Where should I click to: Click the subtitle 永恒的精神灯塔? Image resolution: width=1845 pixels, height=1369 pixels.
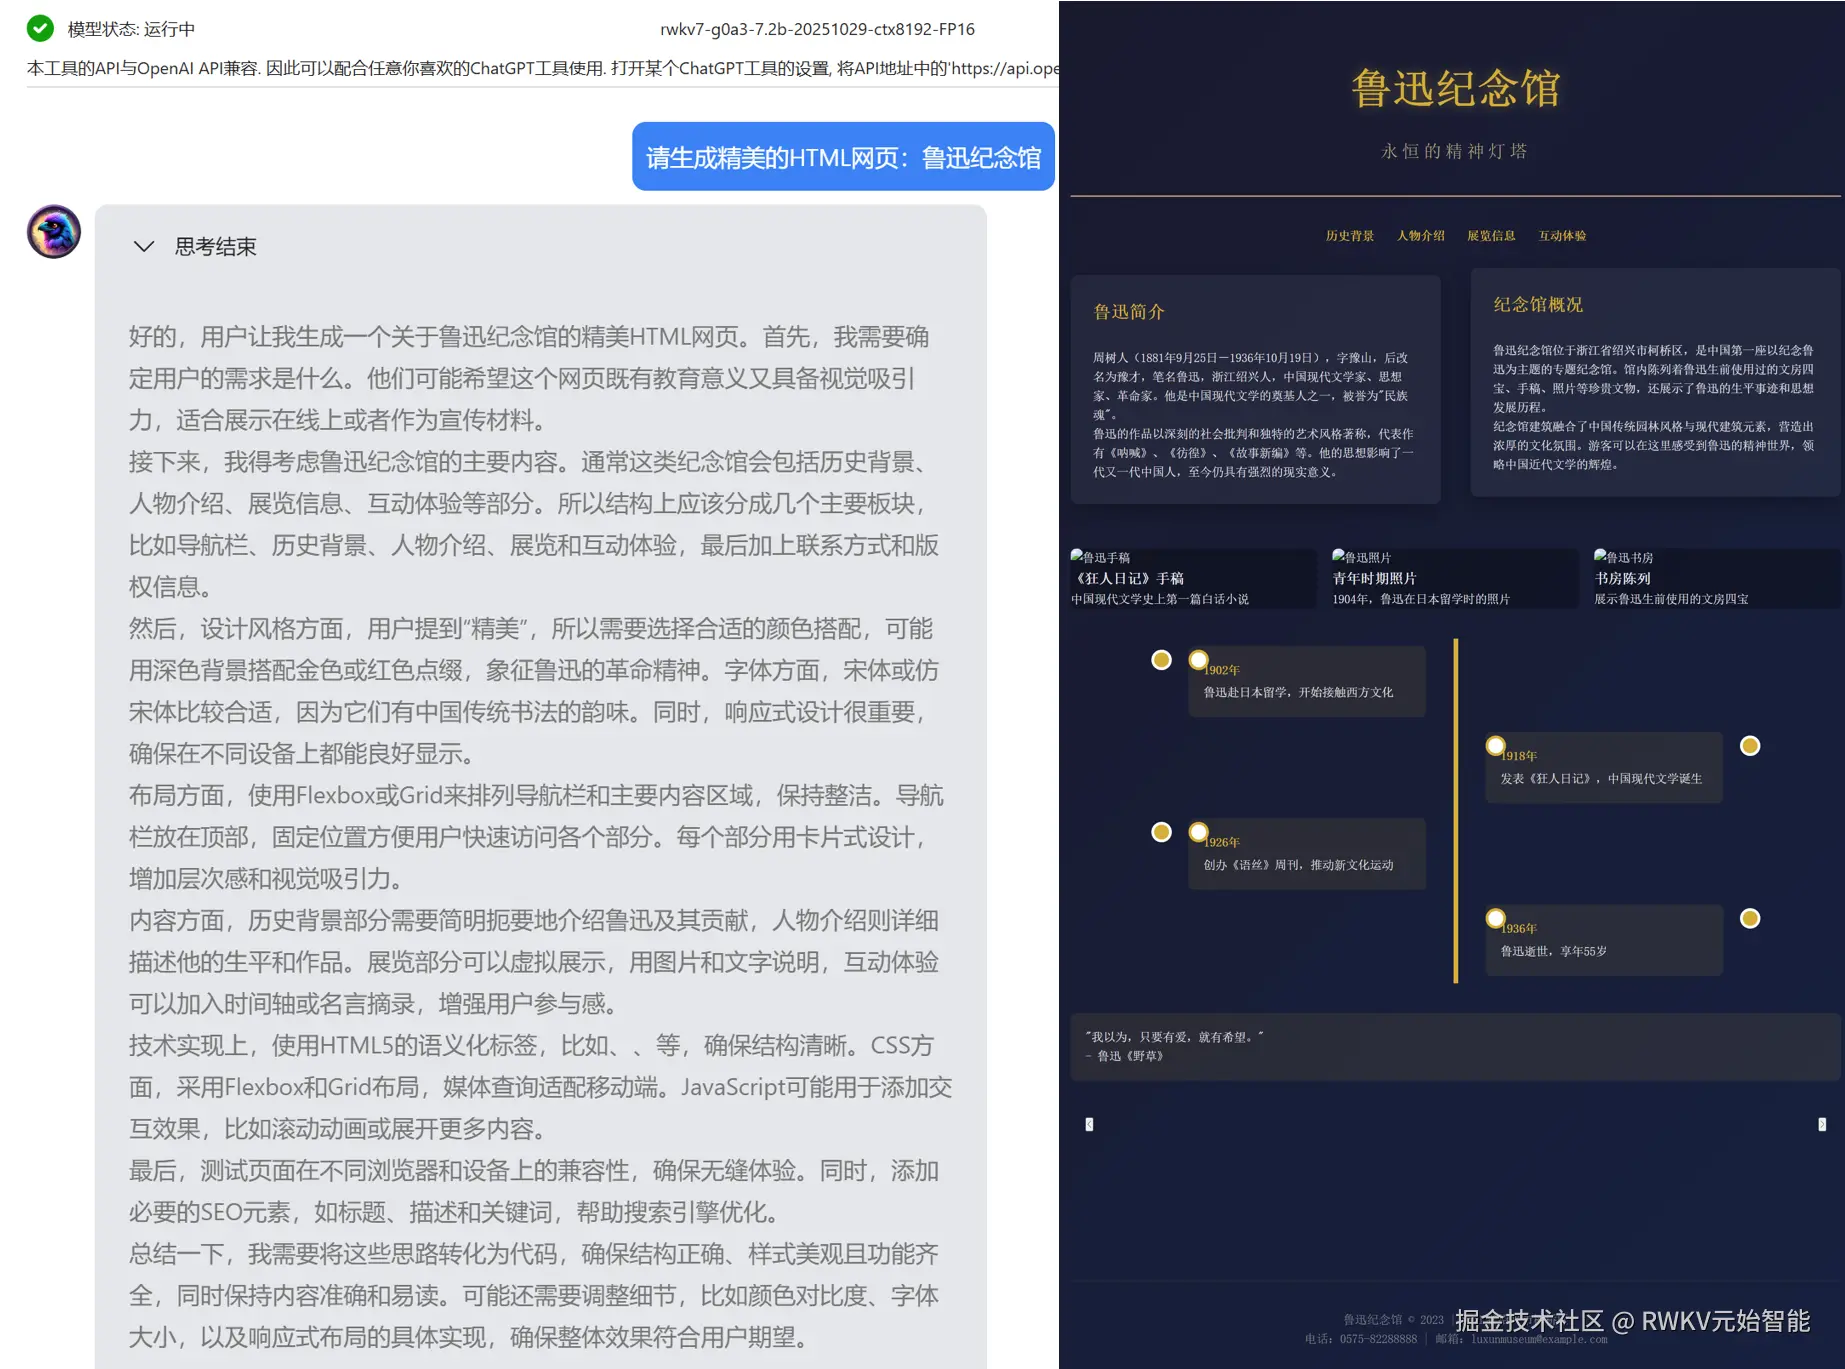tap(1455, 151)
